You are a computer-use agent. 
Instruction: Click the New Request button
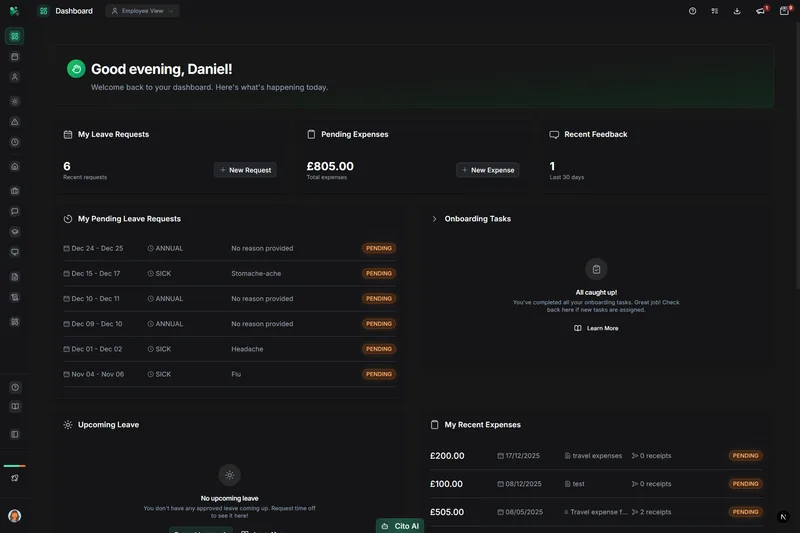coord(245,170)
